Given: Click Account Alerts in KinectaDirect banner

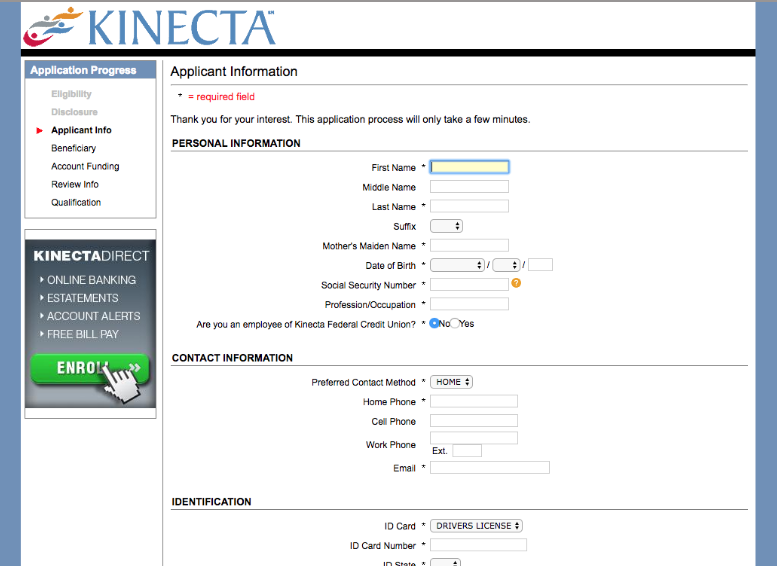Looking at the screenshot, I should [94, 316].
